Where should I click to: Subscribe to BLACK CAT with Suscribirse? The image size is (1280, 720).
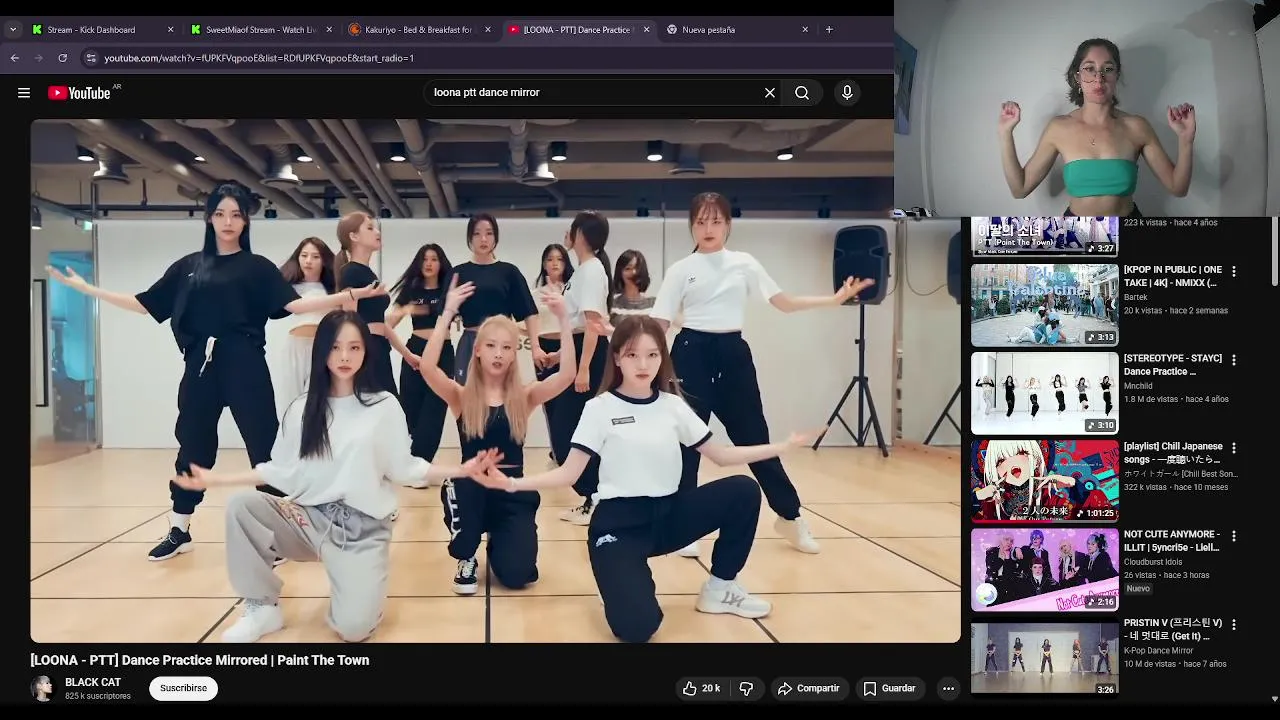183,688
